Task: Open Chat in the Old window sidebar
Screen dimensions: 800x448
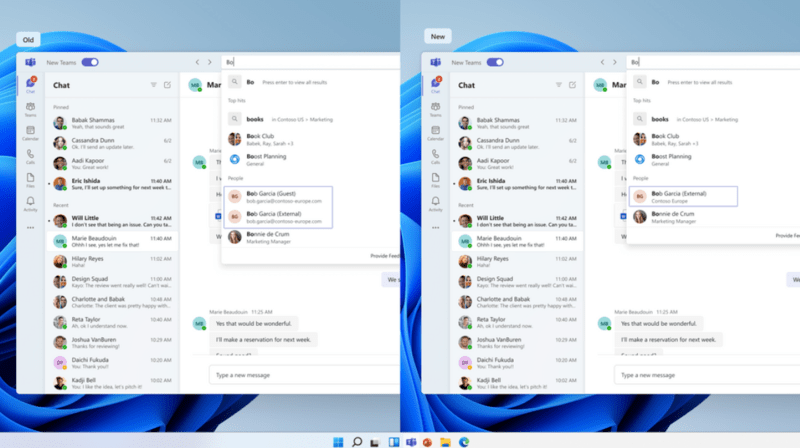Action: [x=31, y=85]
